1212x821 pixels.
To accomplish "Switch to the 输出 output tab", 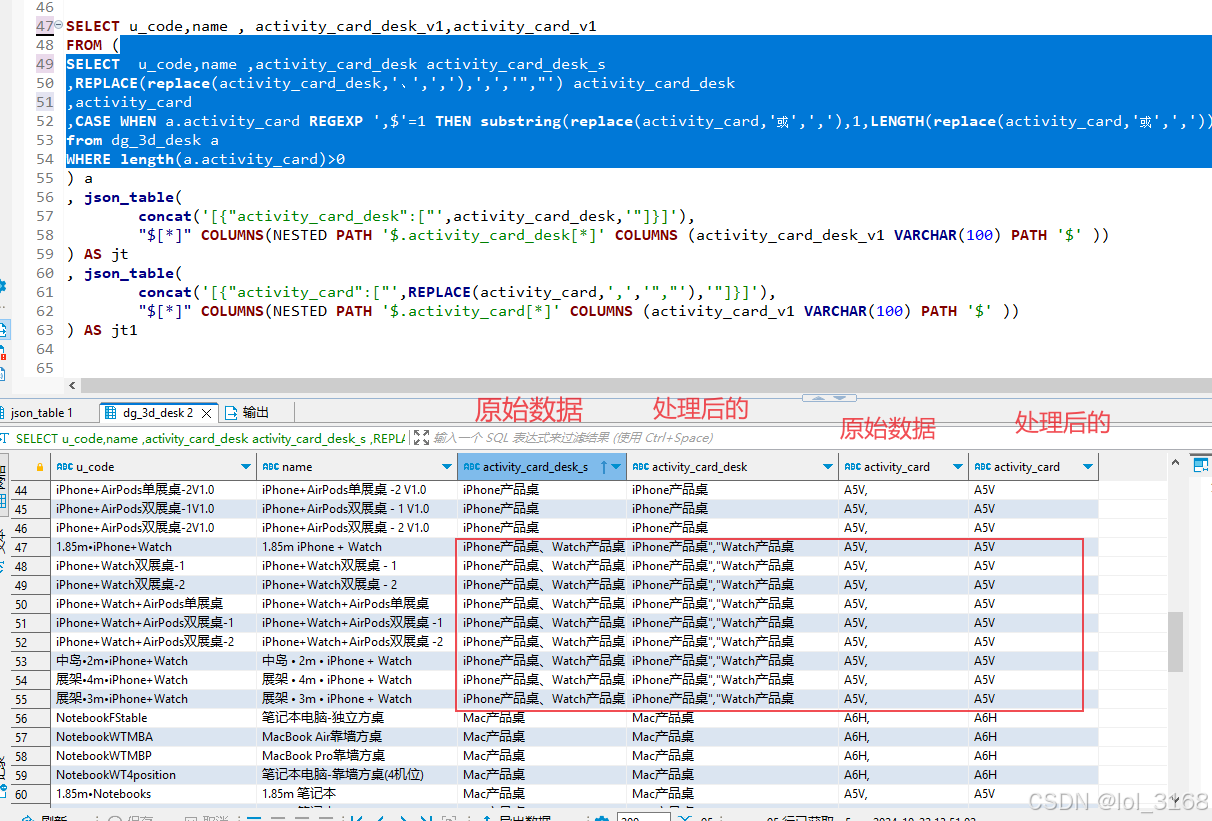I will (x=257, y=411).
